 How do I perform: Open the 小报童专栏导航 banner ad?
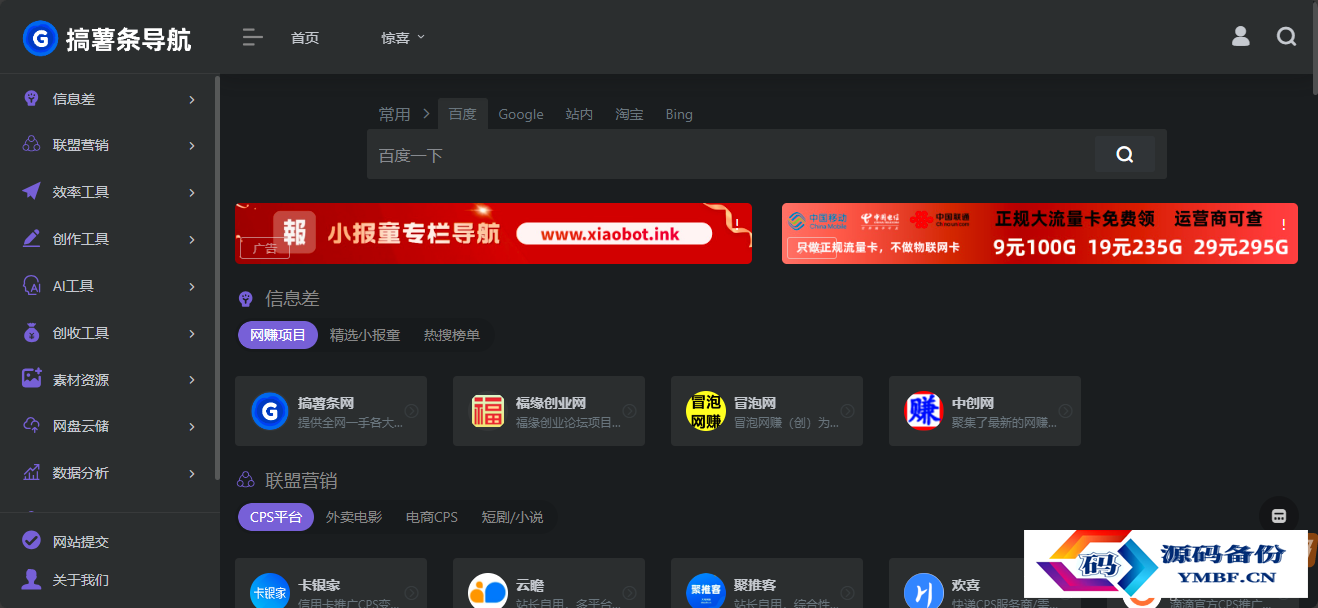[493, 233]
